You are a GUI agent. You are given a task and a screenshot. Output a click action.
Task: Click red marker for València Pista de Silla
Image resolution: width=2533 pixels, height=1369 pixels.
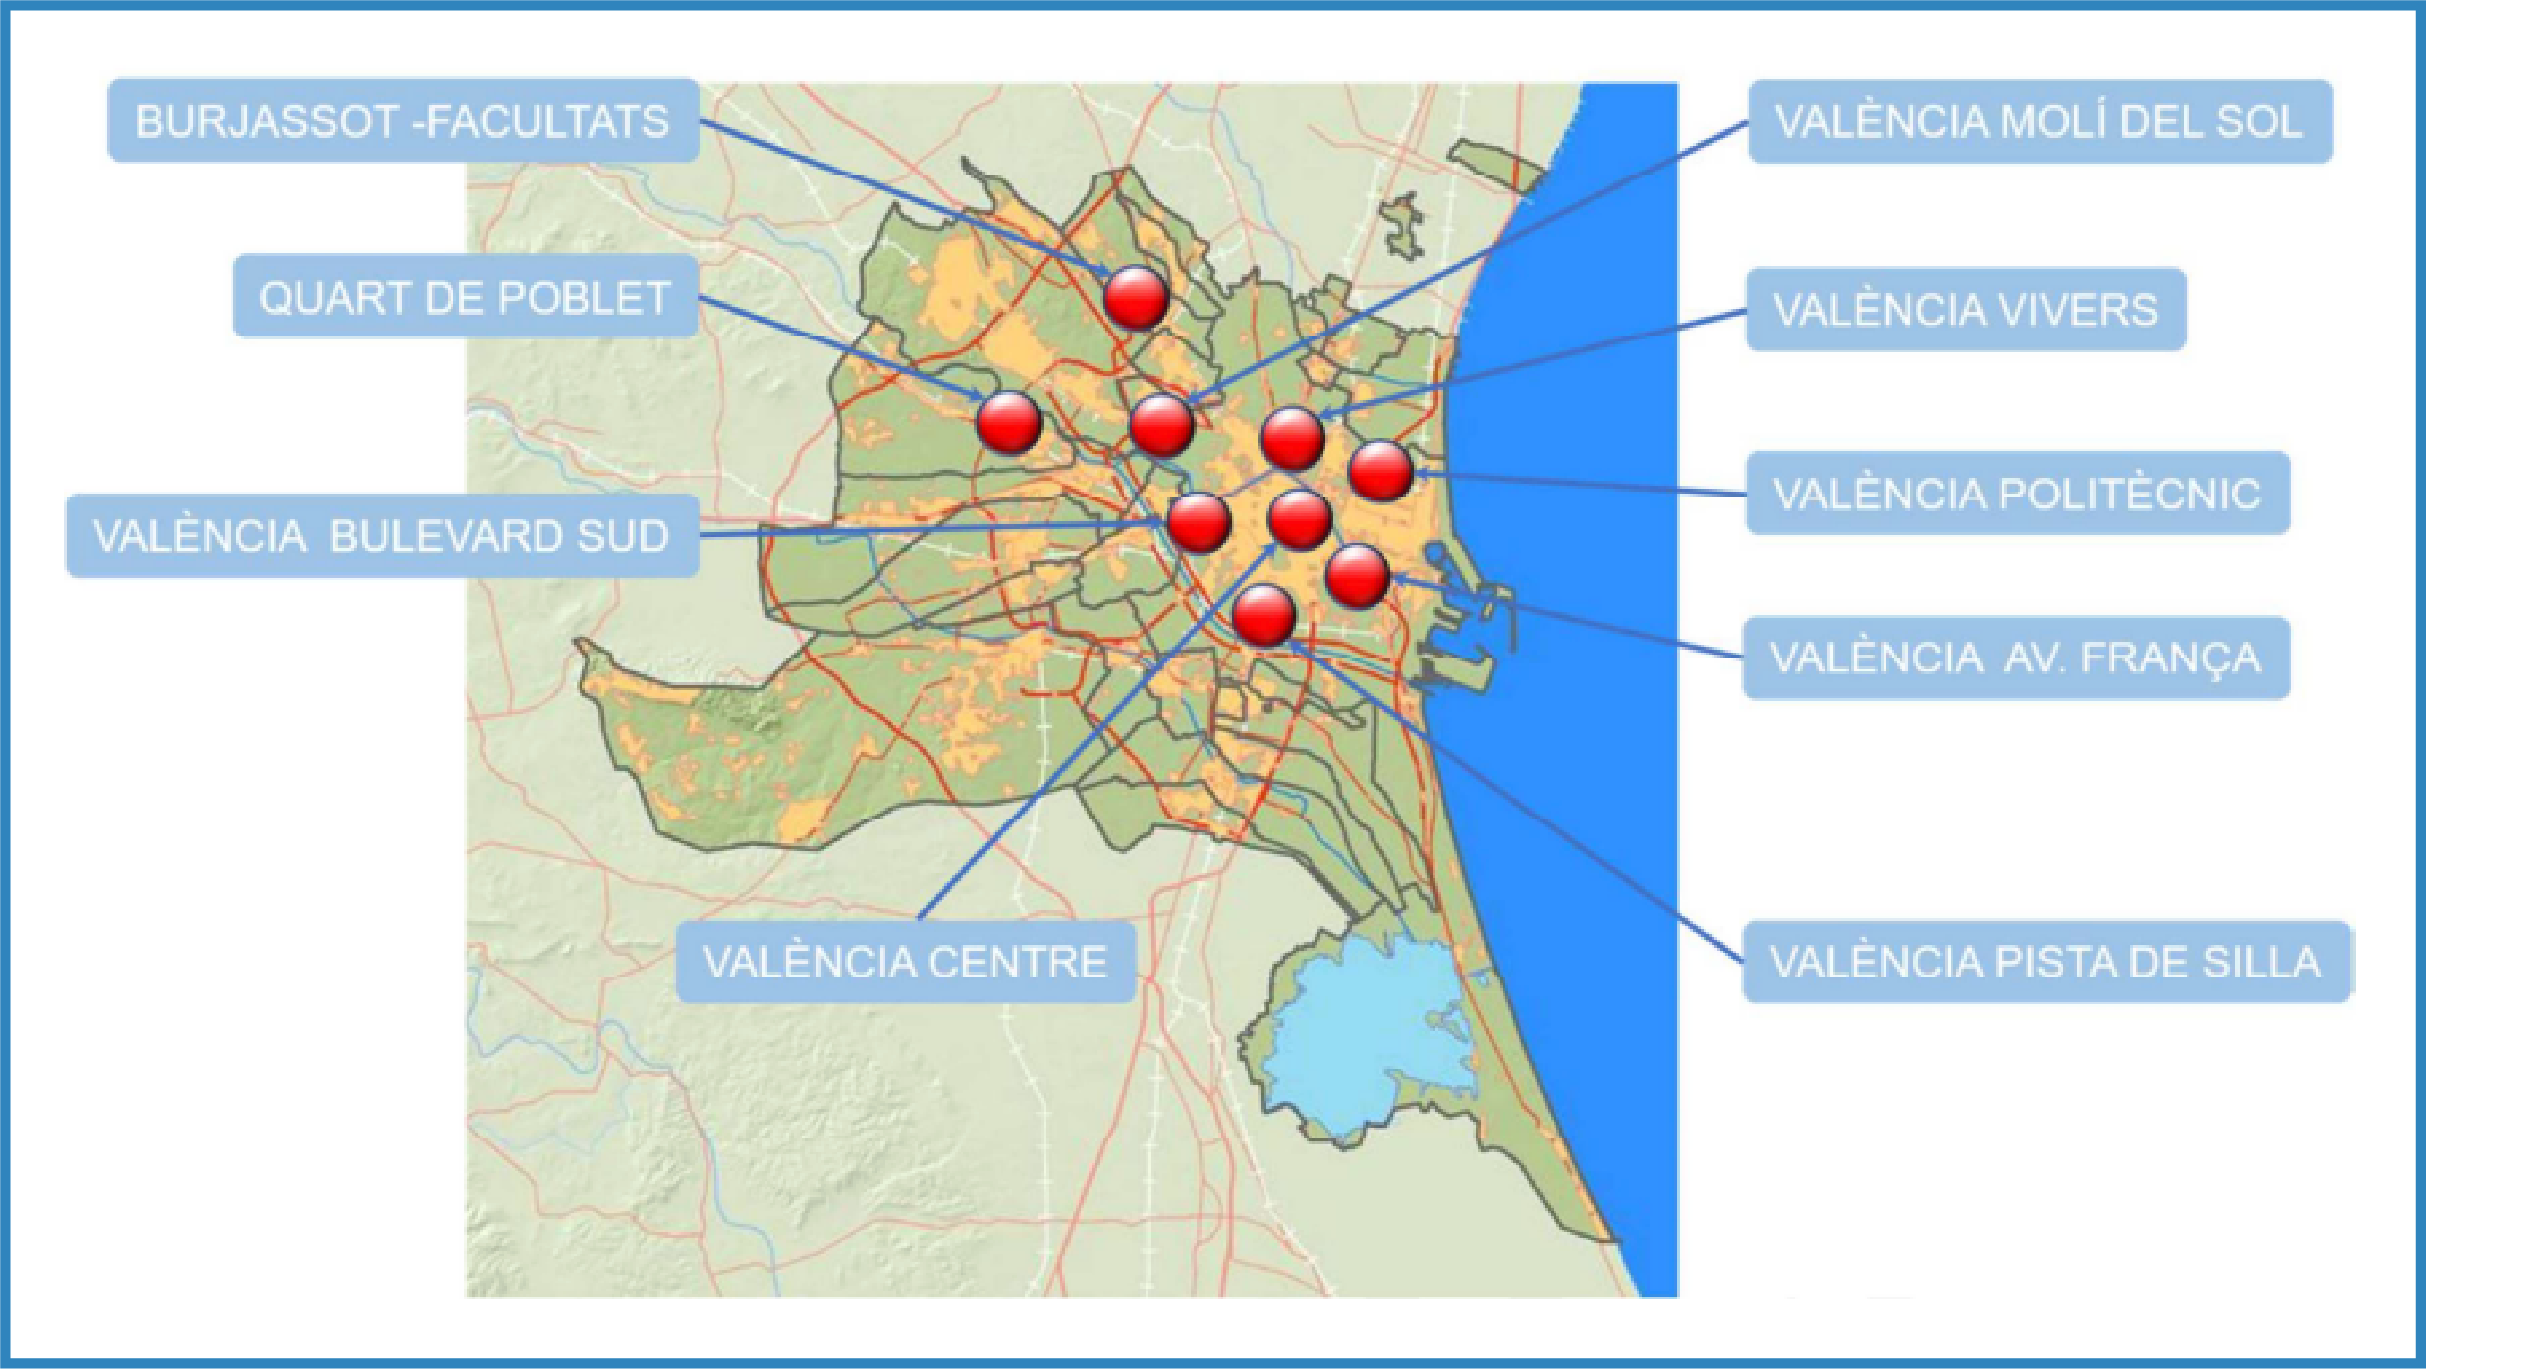point(1264,615)
